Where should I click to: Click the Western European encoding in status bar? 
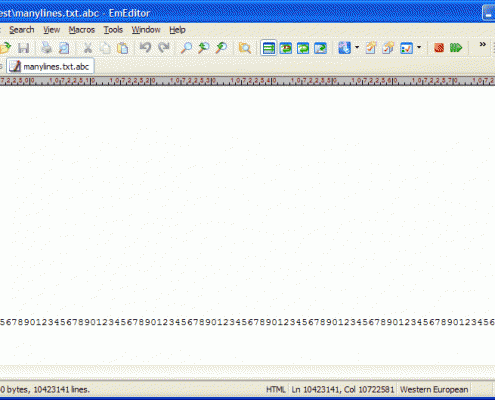point(434,389)
